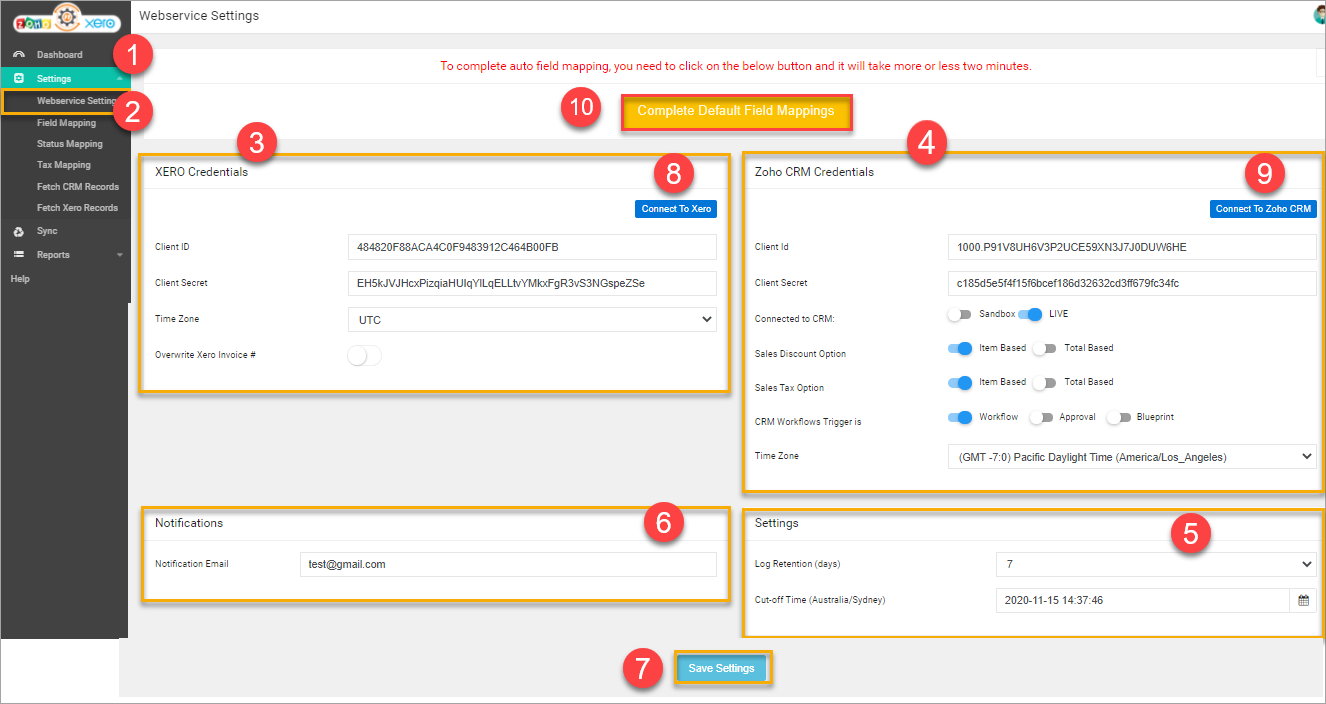This screenshot has height=704, width=1326.
Task: Click the Zoho CRM Client Id field
Action: pyautogui.click(x=1132, y=247)
